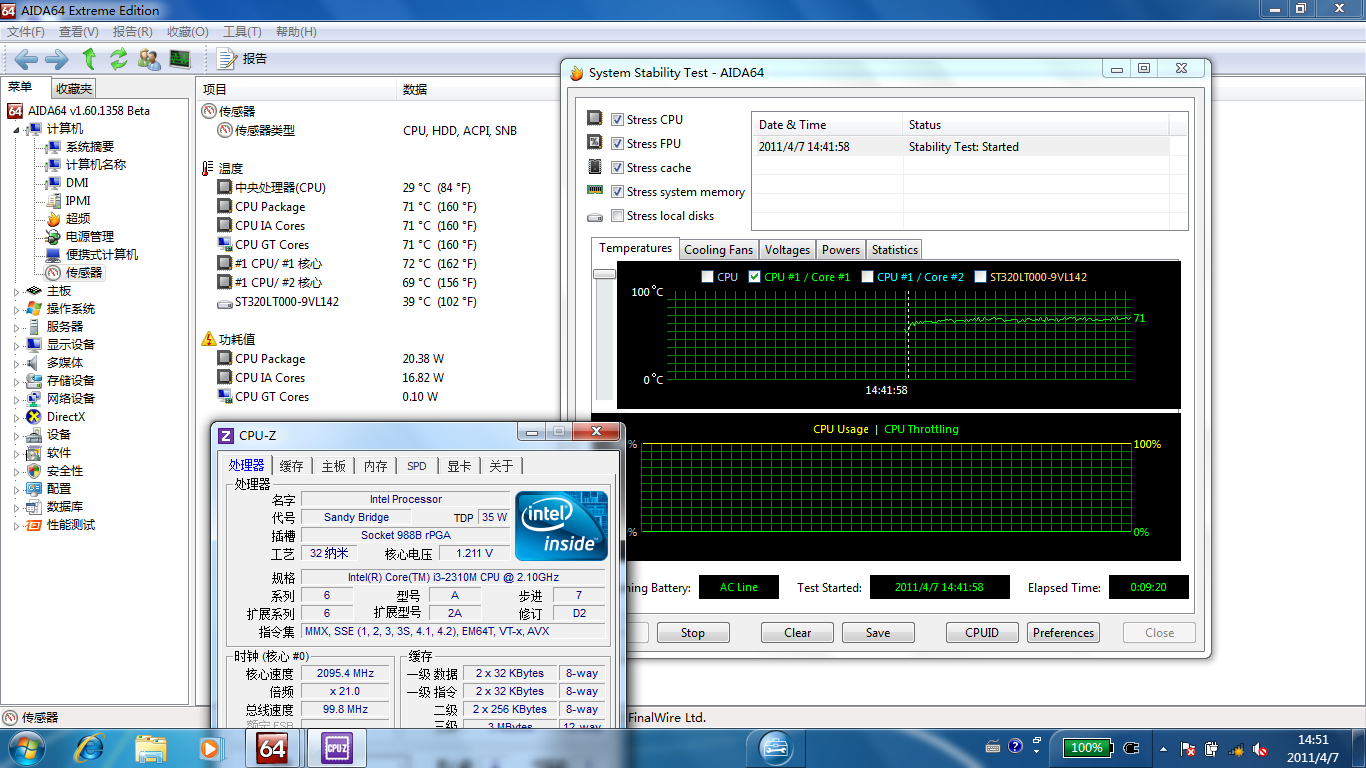Switch to CPU-Z SPD tab
The height and width of the screenshot is (768, 1366).
pyautogui.click(x=416, y=466)
